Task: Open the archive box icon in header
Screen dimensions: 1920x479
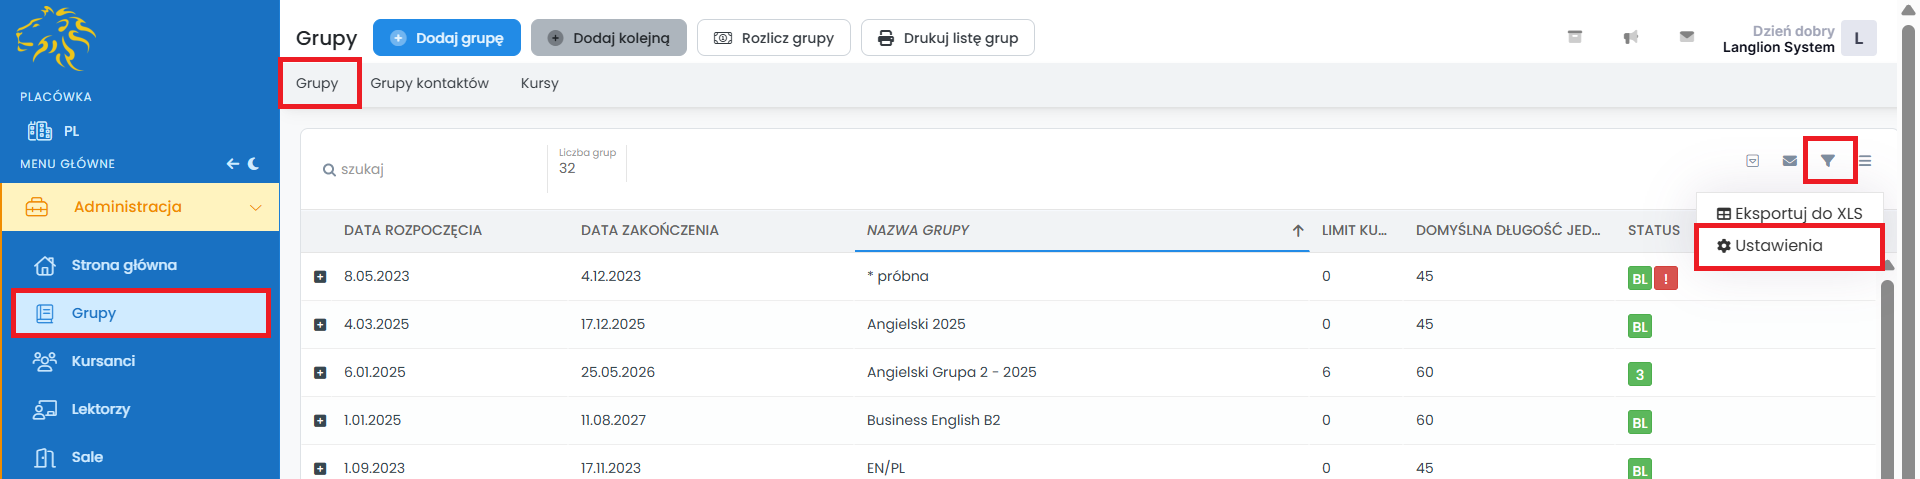Action: [1575, 38]
